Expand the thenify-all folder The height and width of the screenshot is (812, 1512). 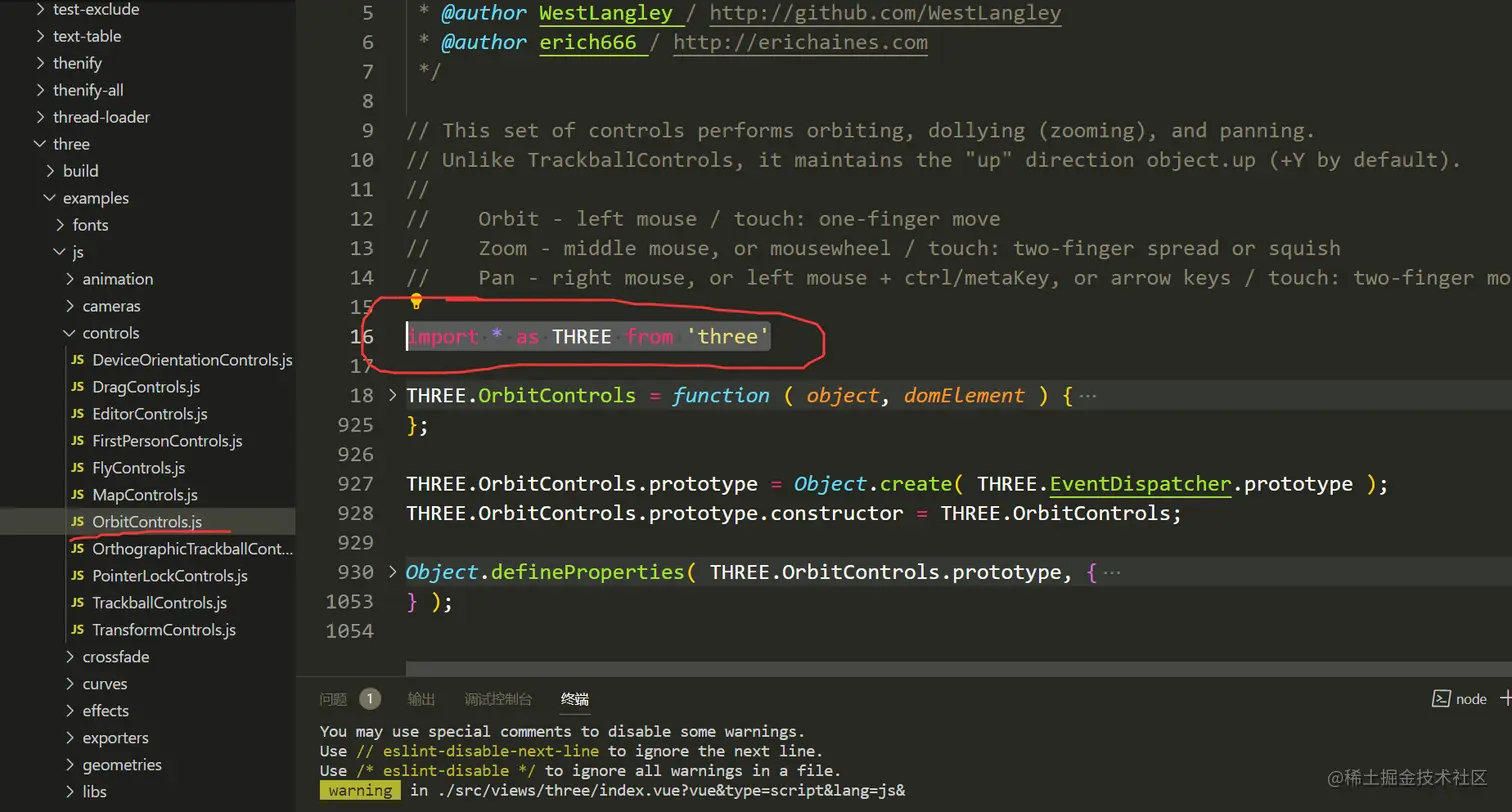click(40, 90)
